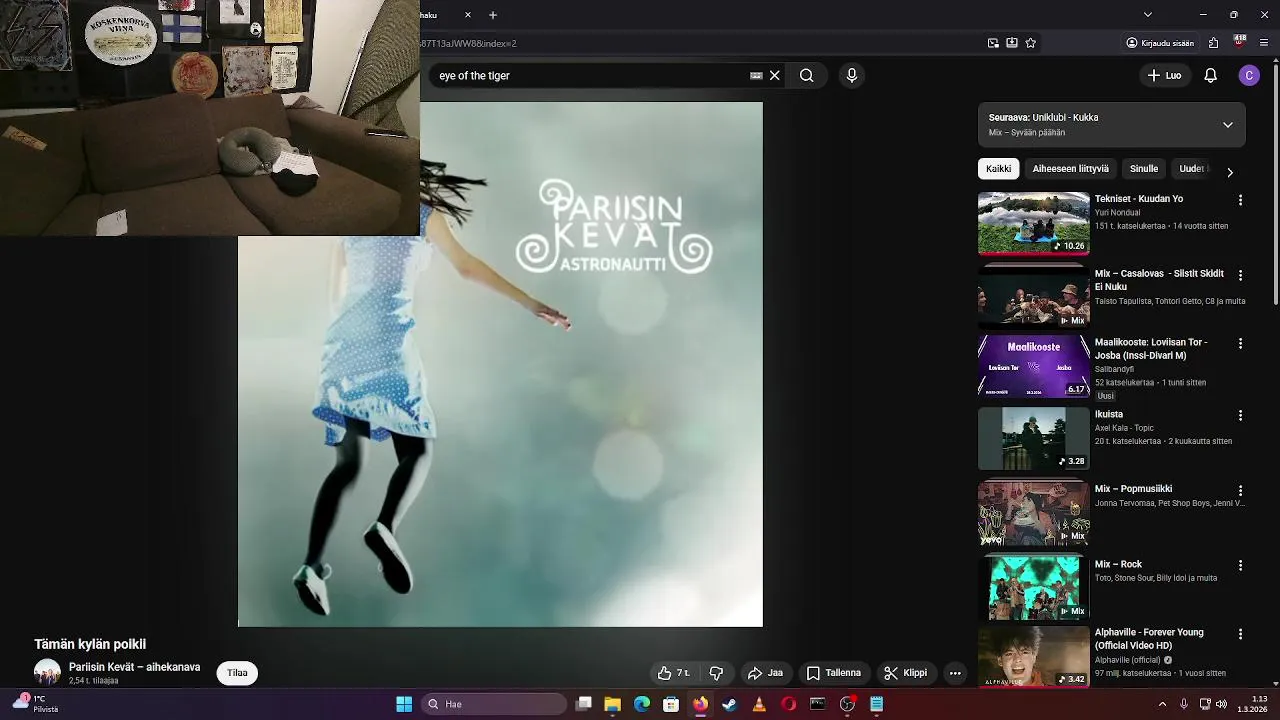The image size is (1280, 720).
Task: Open the list-all-tabs dropdown arrow
Action: (x=1147, y=15)
